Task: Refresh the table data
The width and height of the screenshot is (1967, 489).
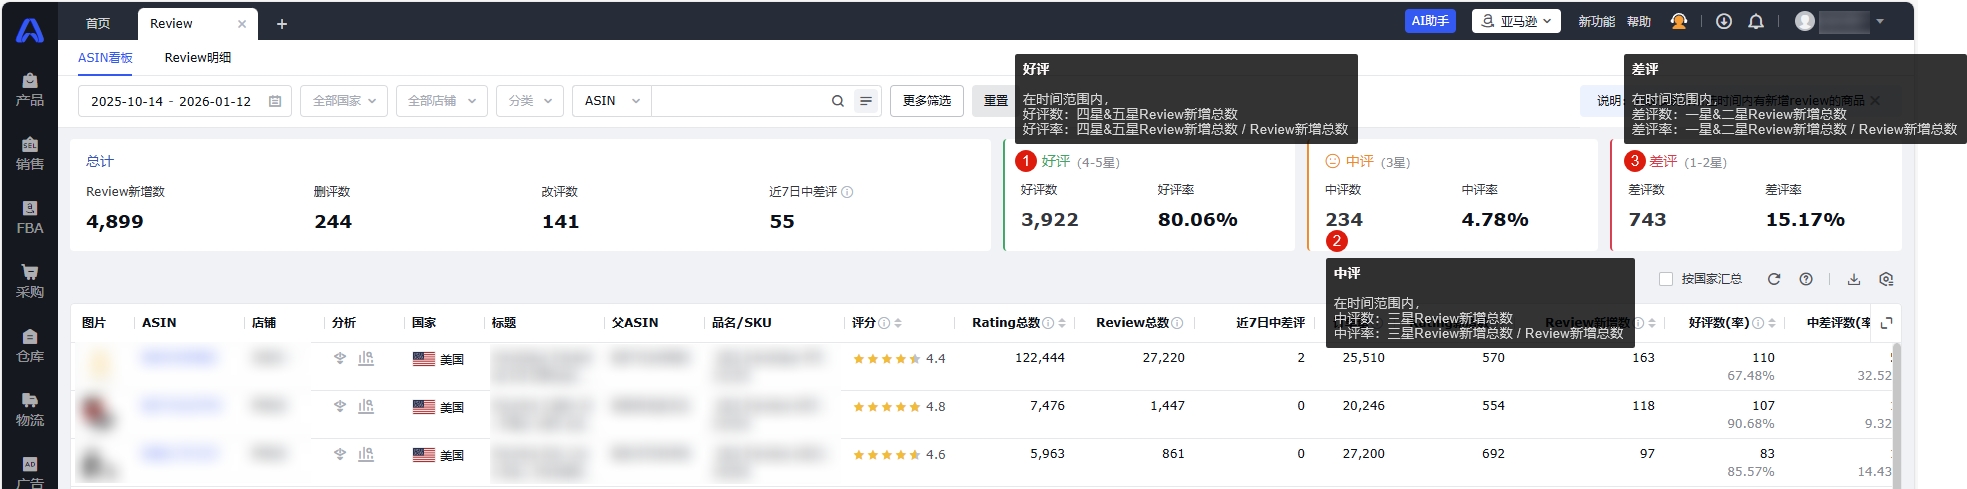Action: 1774,279
